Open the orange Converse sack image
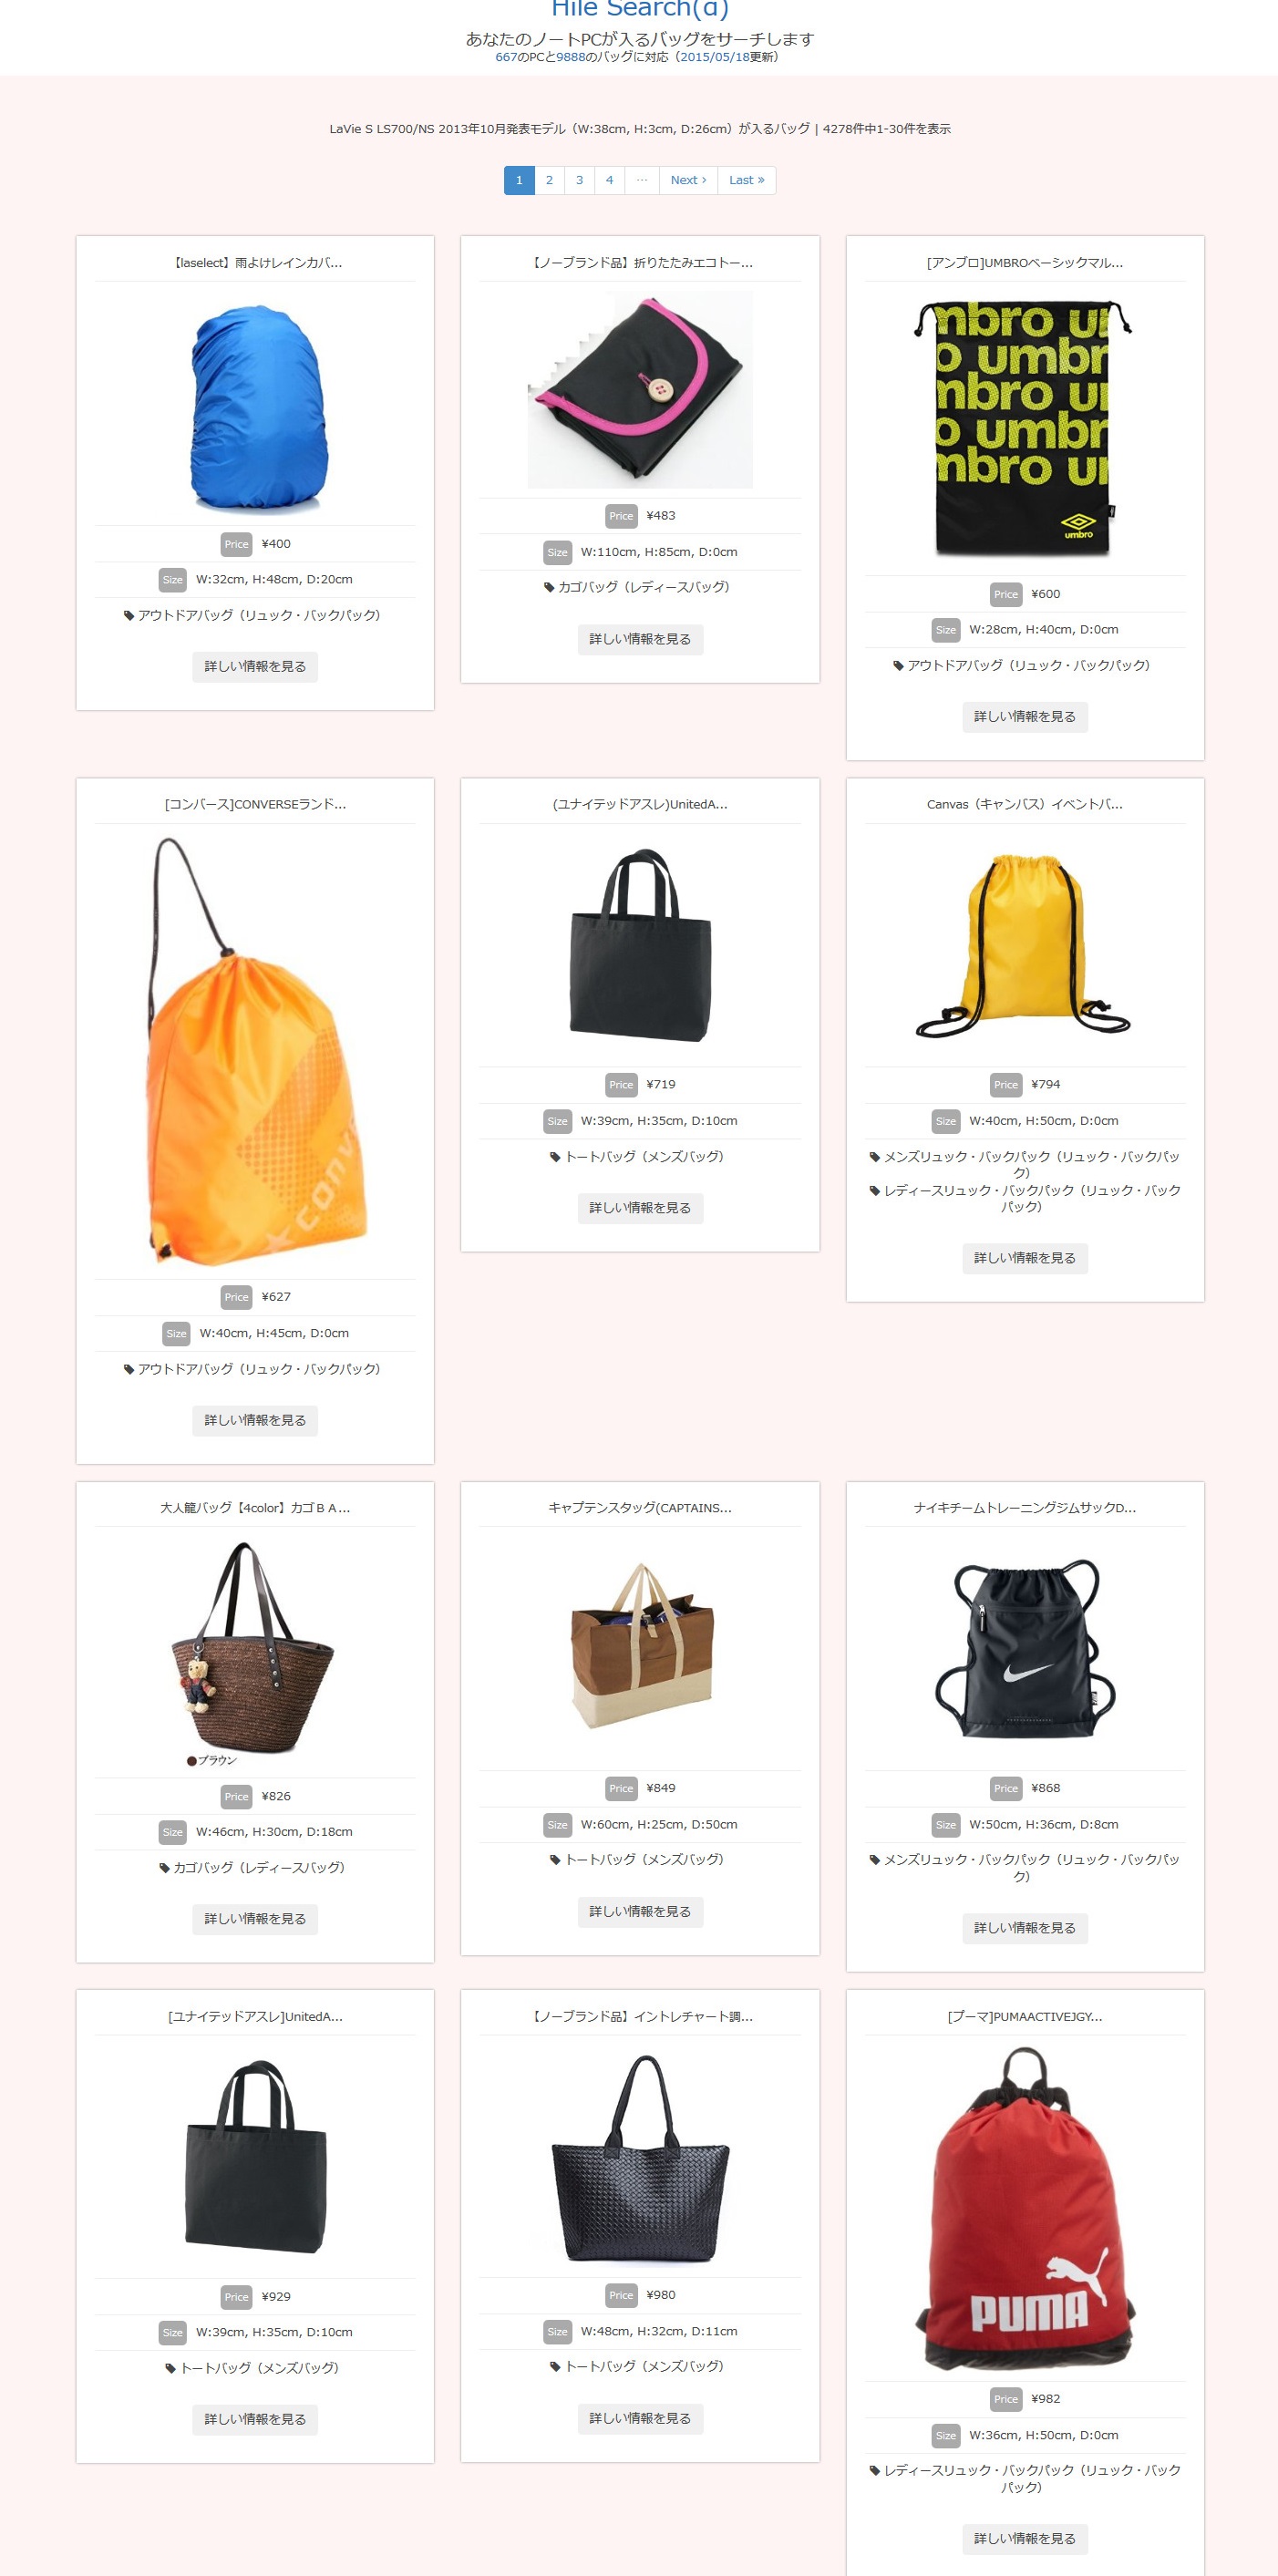This screenshot has height=2576, width=1278. (x=255, y=1051)
